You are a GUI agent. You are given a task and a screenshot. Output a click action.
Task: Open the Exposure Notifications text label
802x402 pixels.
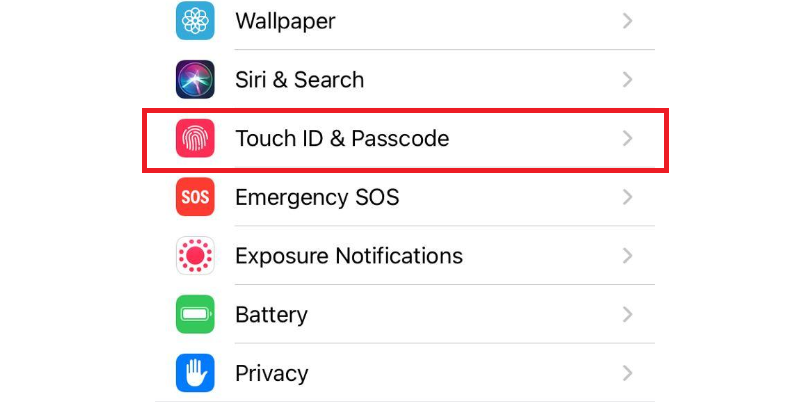coord(349,256)
